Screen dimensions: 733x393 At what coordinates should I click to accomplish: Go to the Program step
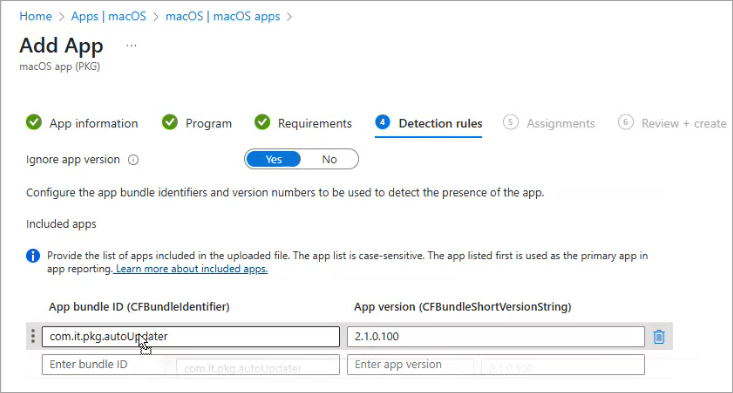(x=208, y=123)
